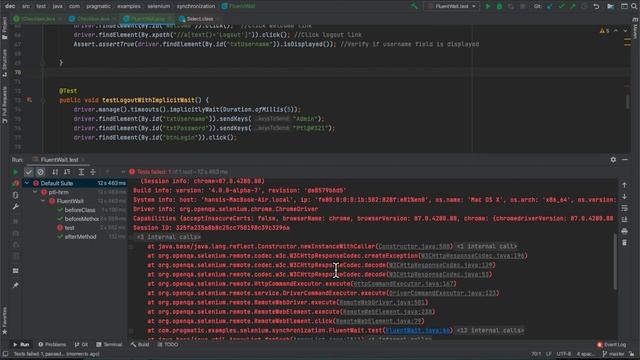Open the W3CHttpResponseCodec.java:196 stack trace link

point(472,256)
